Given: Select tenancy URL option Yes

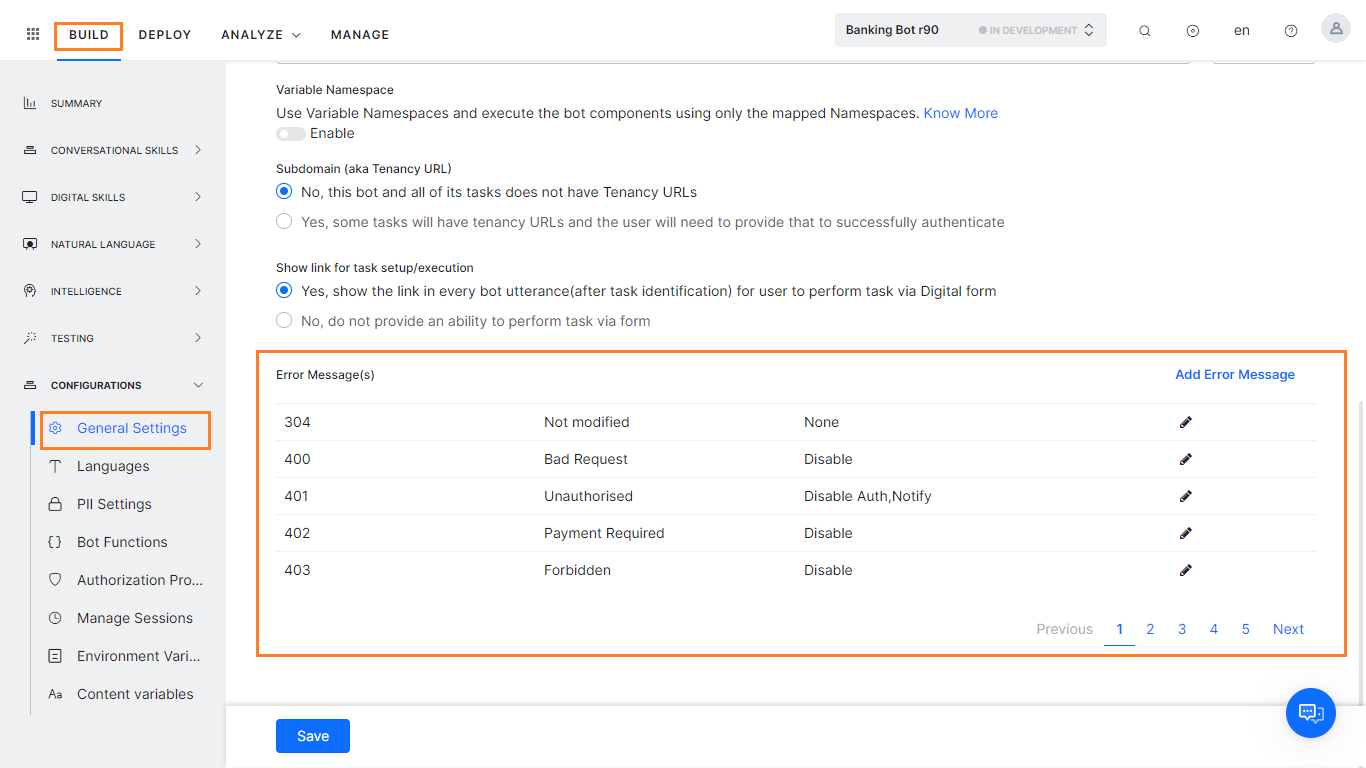Looking at the screenshot, I should coord(283,221).
